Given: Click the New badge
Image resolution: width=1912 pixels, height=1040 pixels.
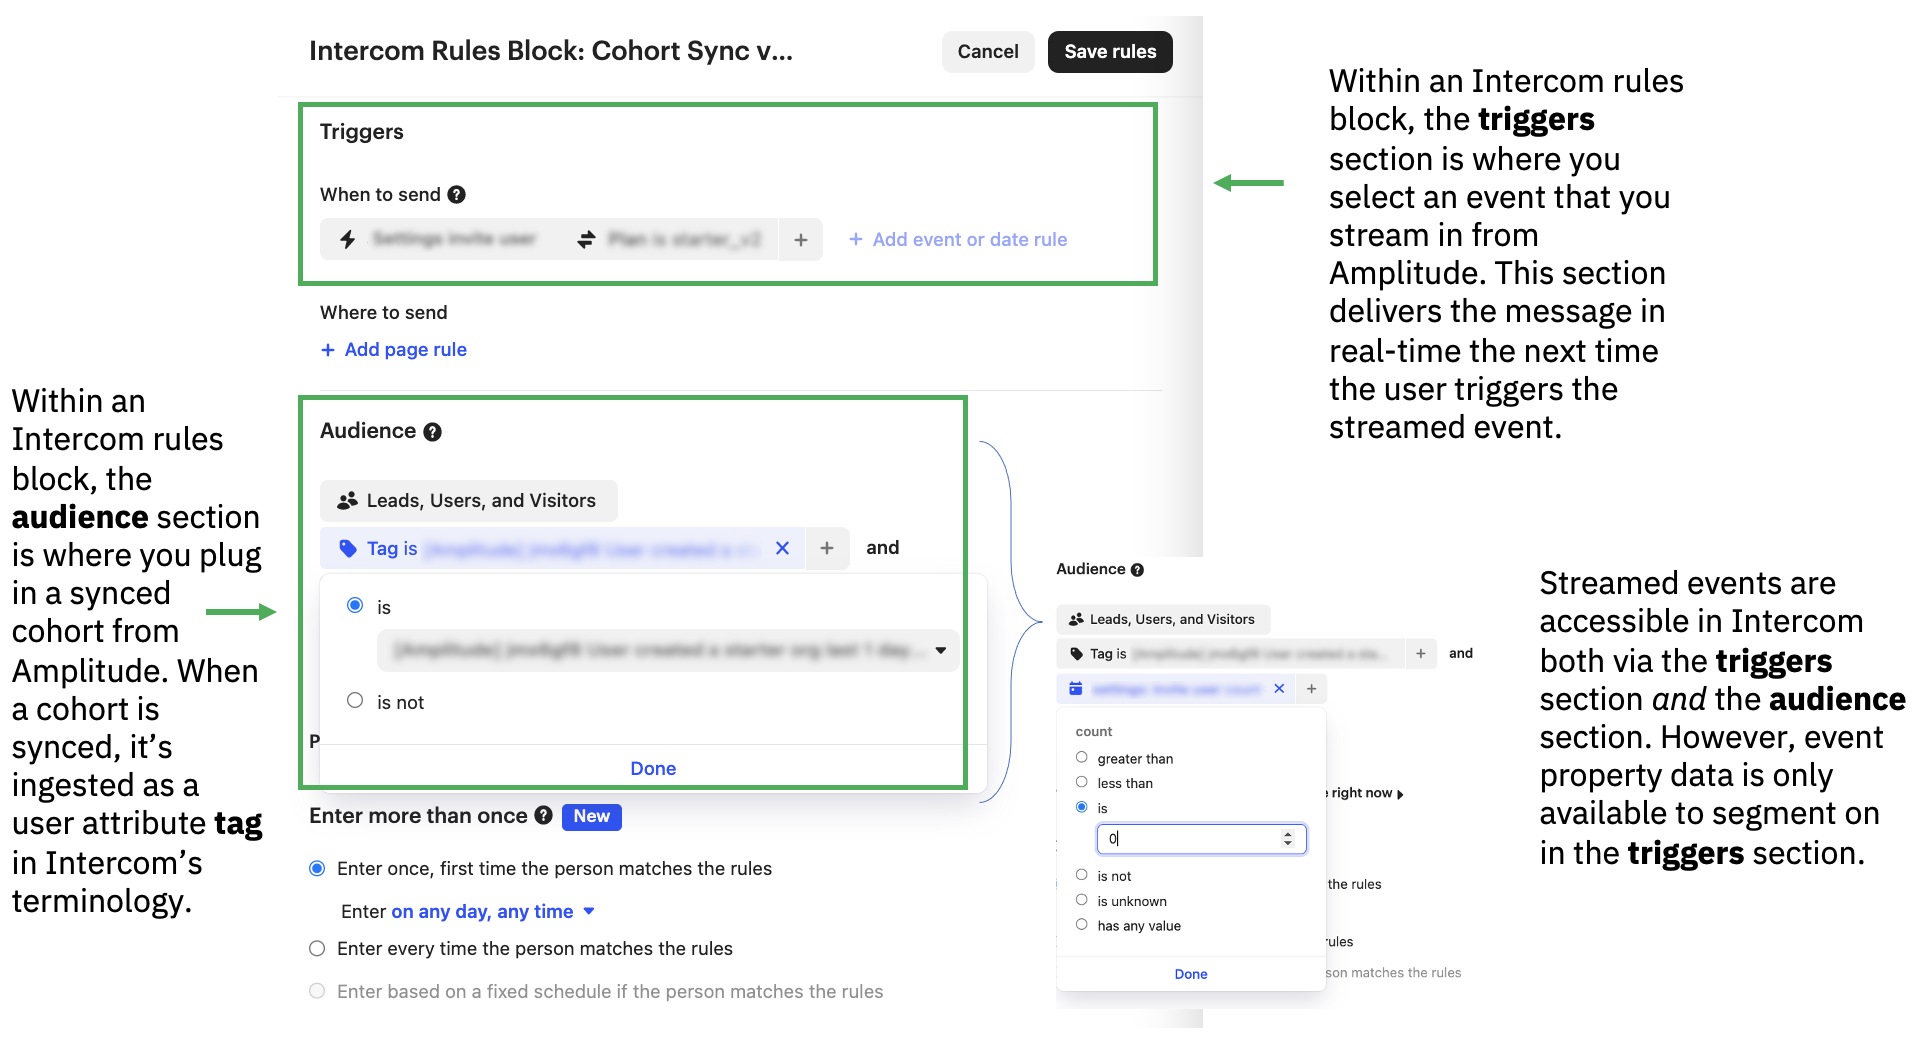Looking at the screenshot, I should (592, 817).
